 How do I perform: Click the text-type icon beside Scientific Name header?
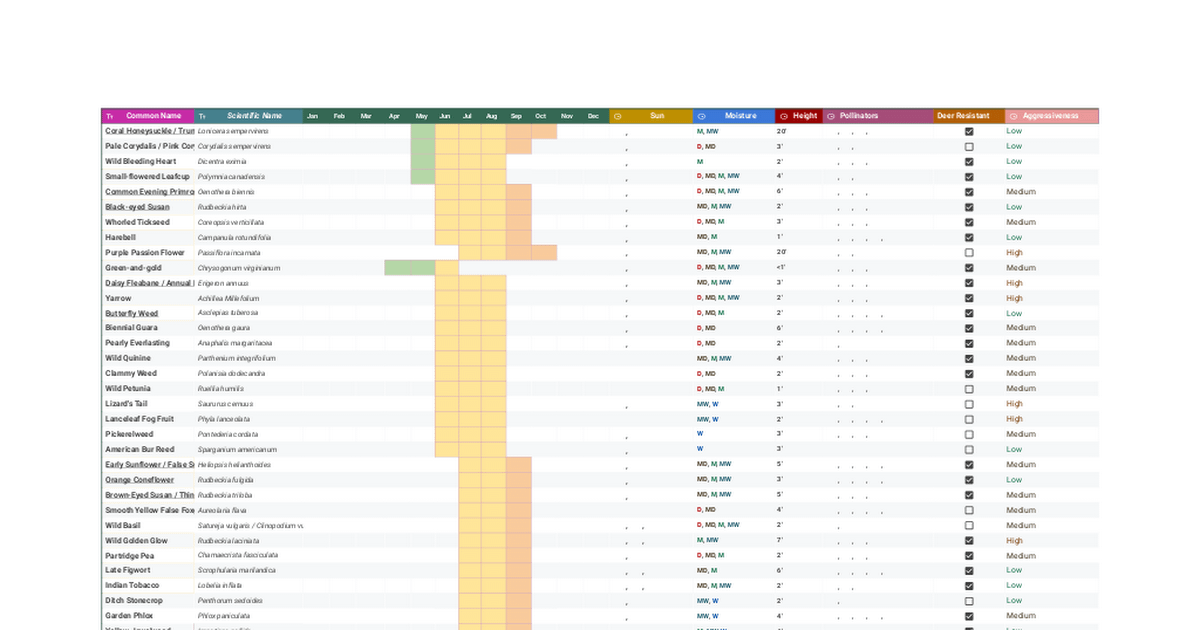[x=202, y=116]
